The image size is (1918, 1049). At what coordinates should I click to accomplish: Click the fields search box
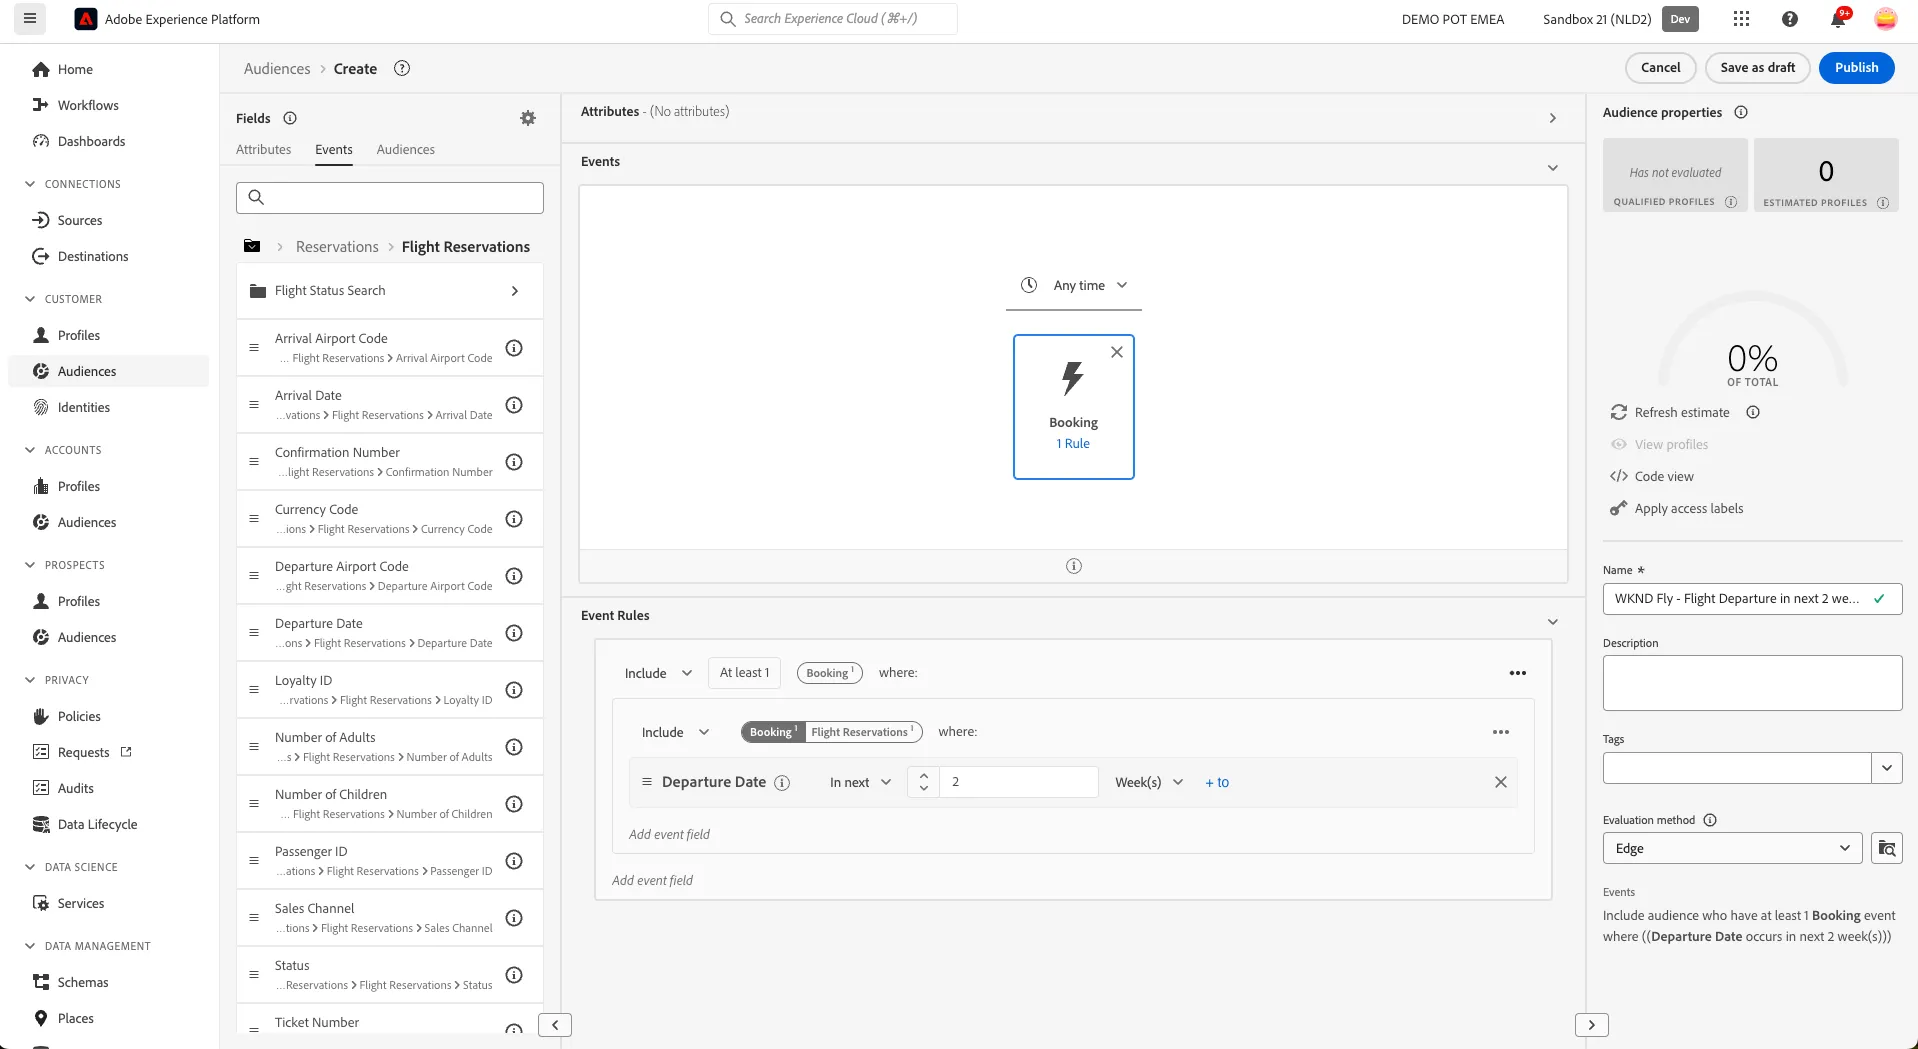[390, 197]
